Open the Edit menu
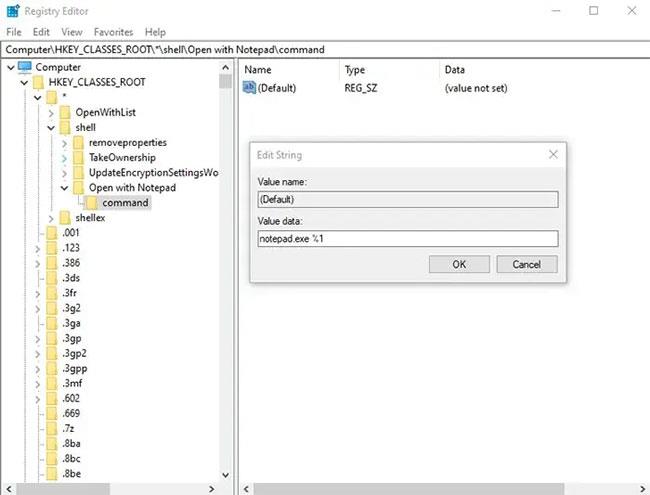 coord(41,32)
